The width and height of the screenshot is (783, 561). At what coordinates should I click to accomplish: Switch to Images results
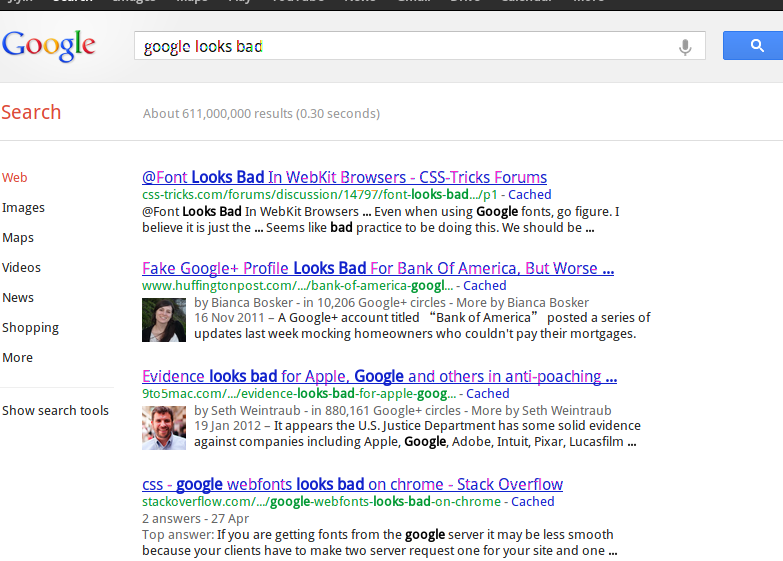(x=23, y=207)
